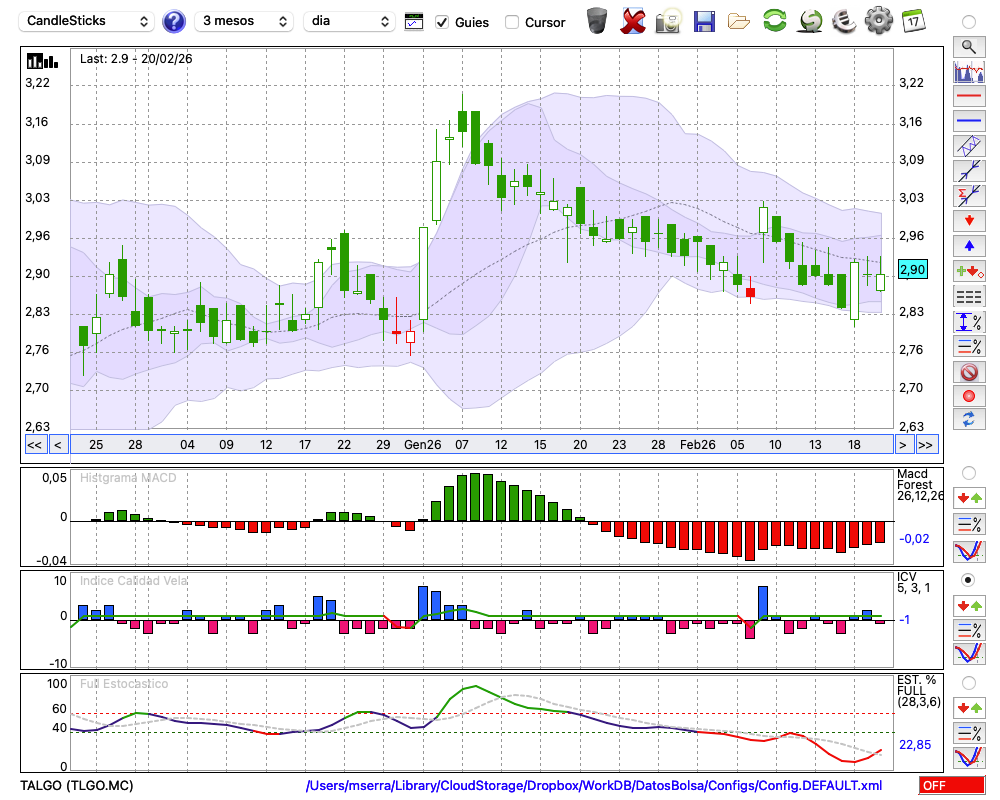Click the Config.DEFAULT.xml file path link

594,786
